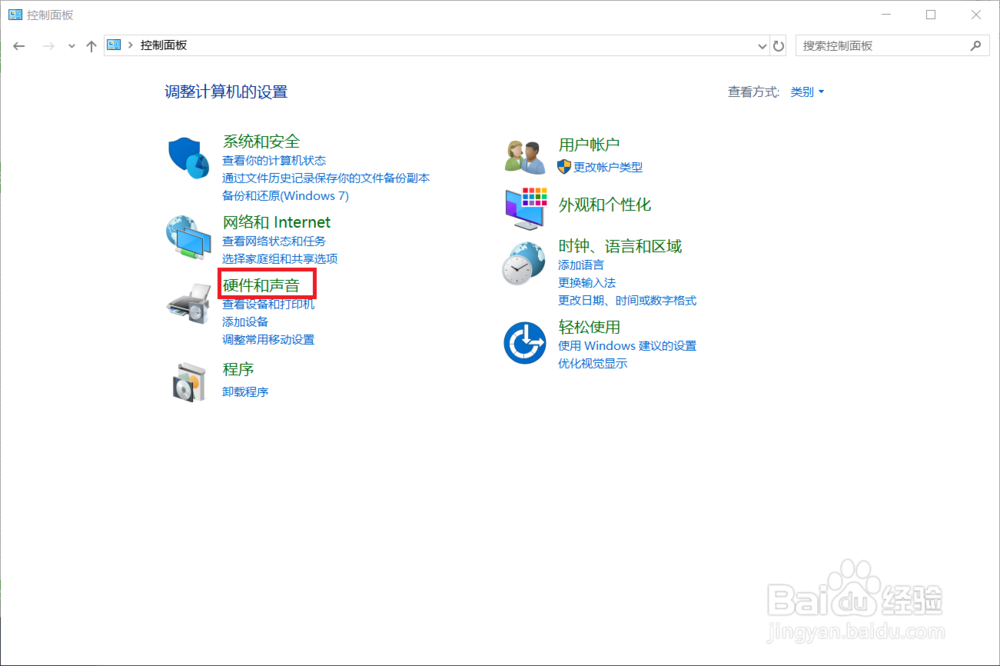Image resolution: width=1000 pixels, height=666 pixels.
Task: Refresh the Control Panel view
Action: coord(779,46)
